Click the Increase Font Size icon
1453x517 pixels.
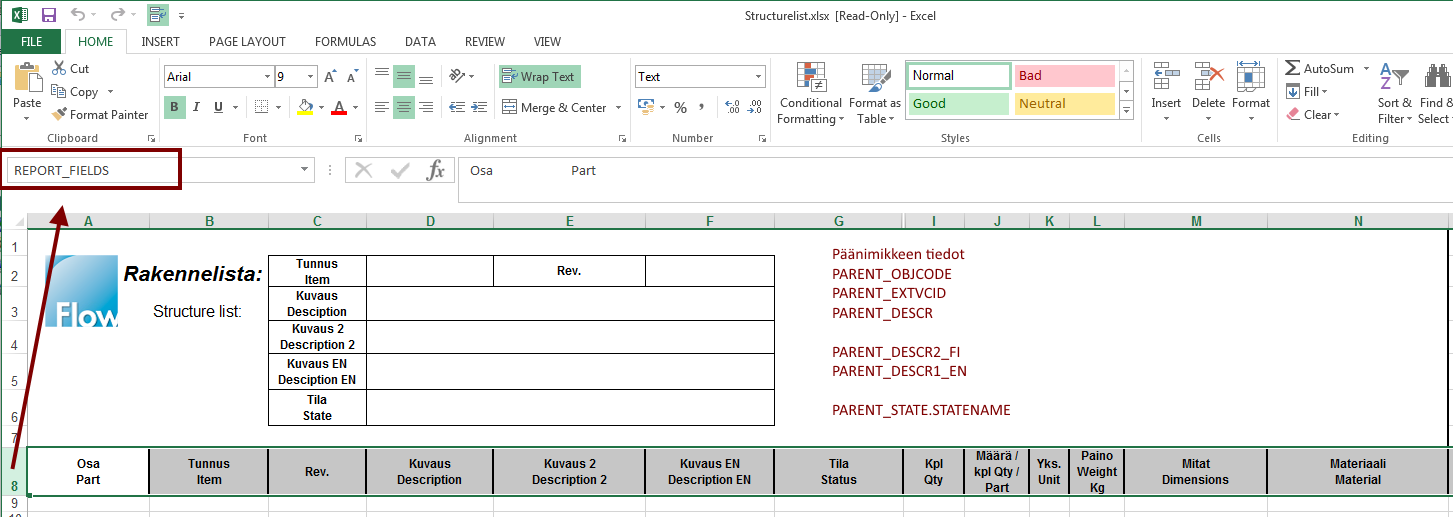click(330, 77)
